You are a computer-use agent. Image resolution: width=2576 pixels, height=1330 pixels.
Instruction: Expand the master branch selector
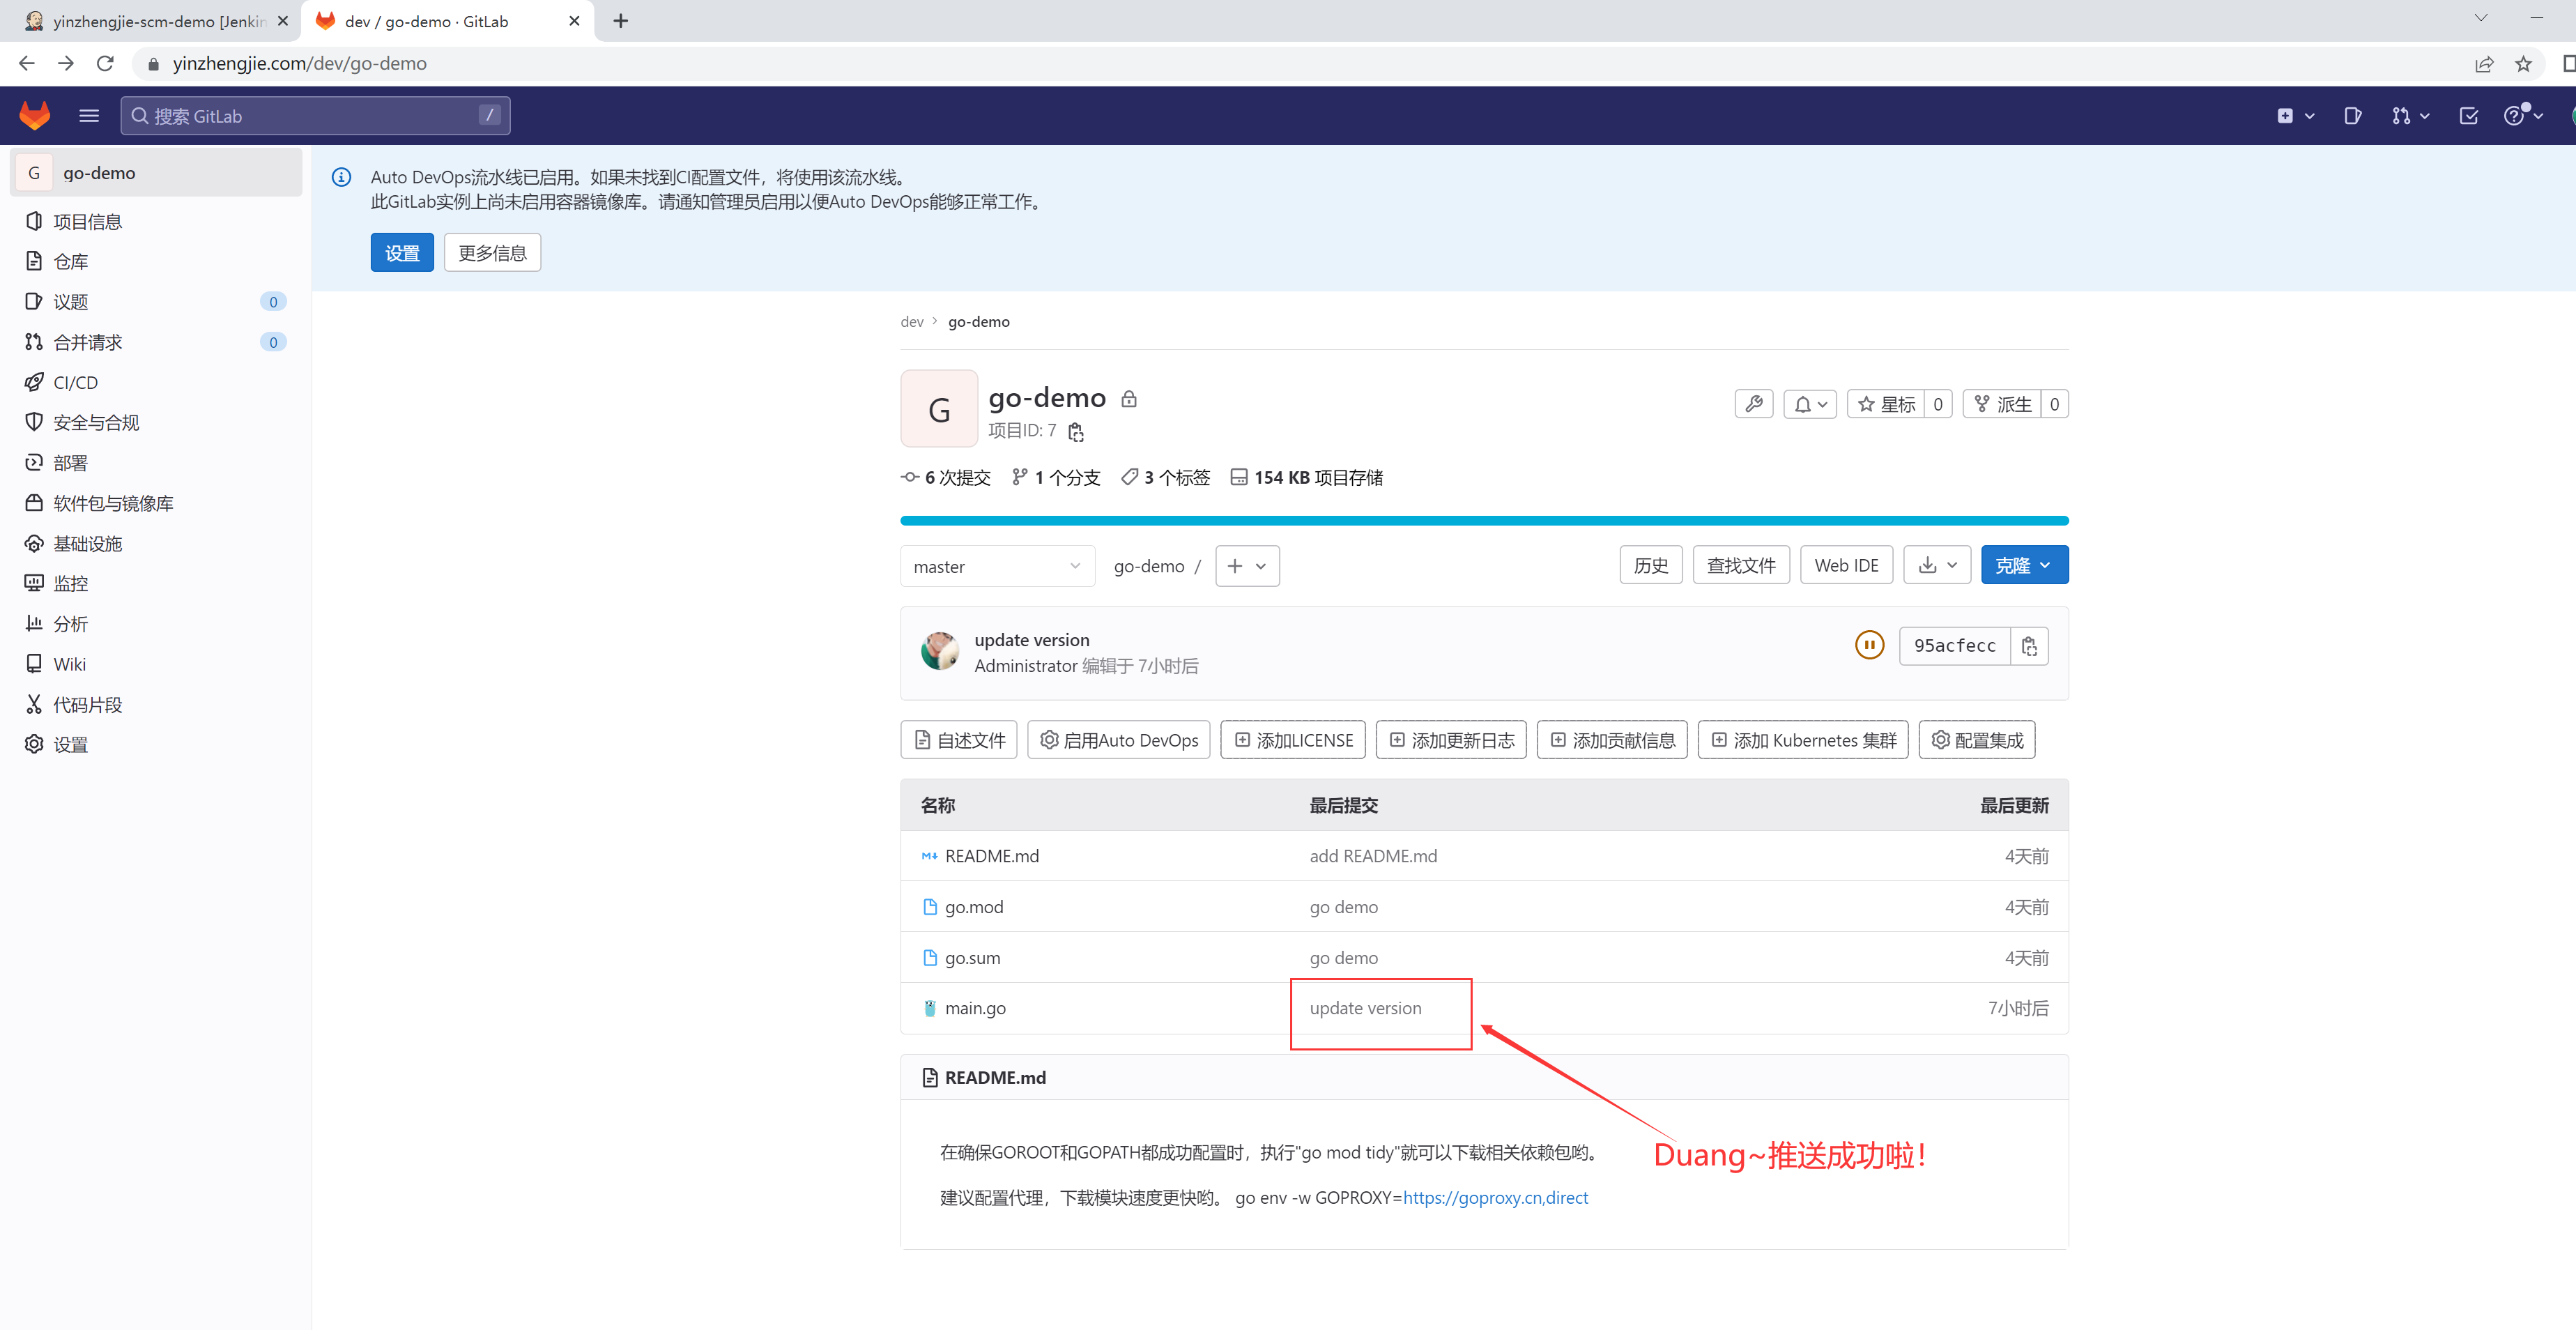pyautogui.click(x=996, y=566)
